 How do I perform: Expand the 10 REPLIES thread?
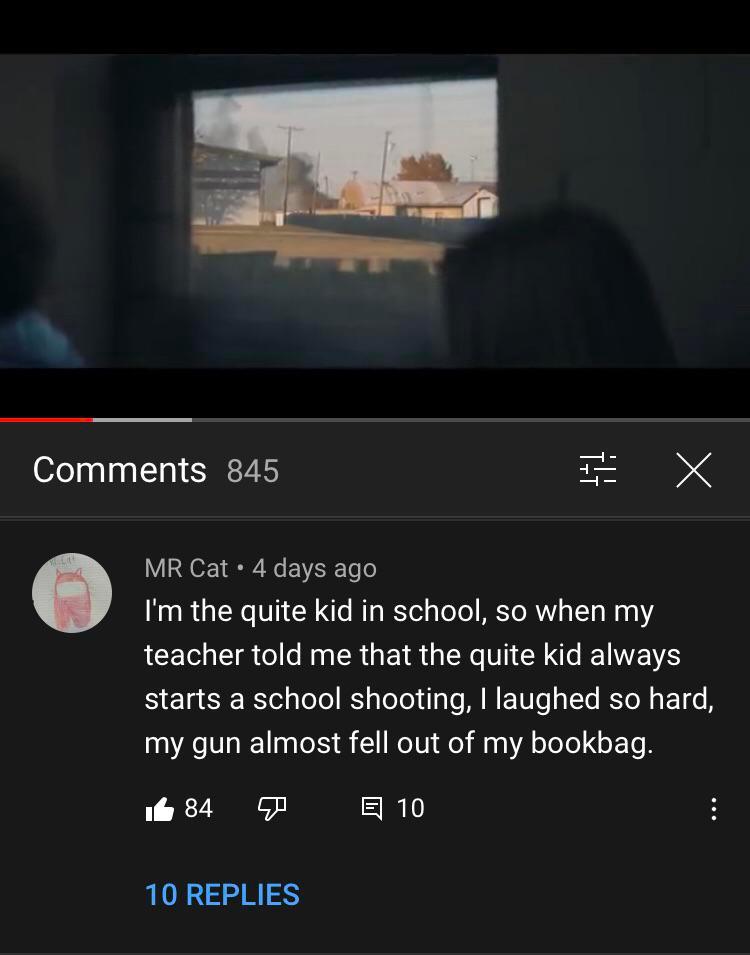click(222, 895)
